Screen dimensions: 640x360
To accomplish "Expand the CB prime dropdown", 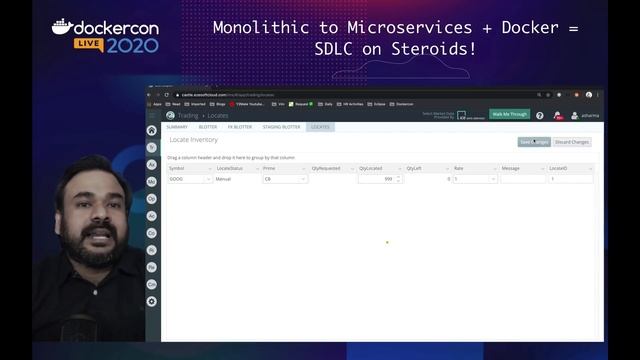I will coord(303,179).
